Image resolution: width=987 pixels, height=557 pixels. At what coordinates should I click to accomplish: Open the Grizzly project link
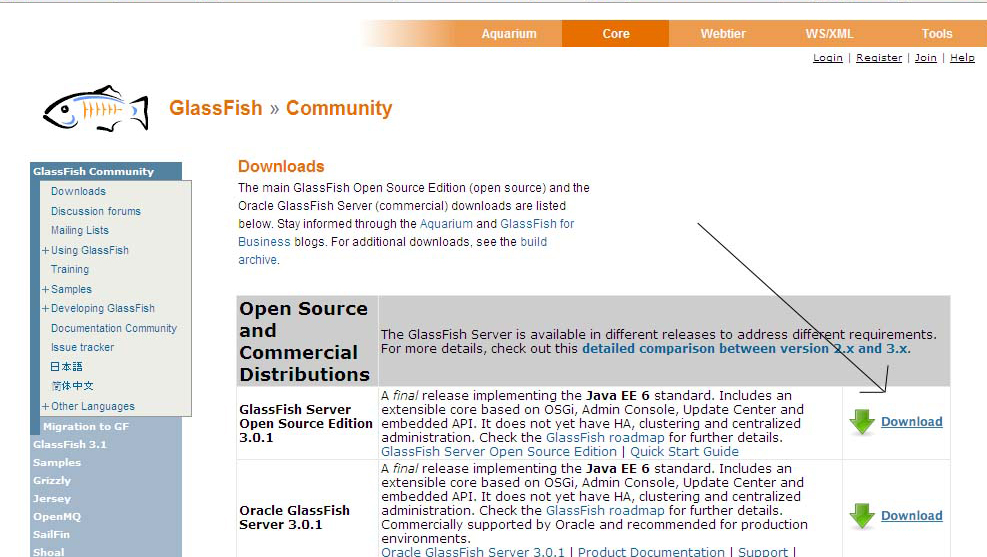52,481
